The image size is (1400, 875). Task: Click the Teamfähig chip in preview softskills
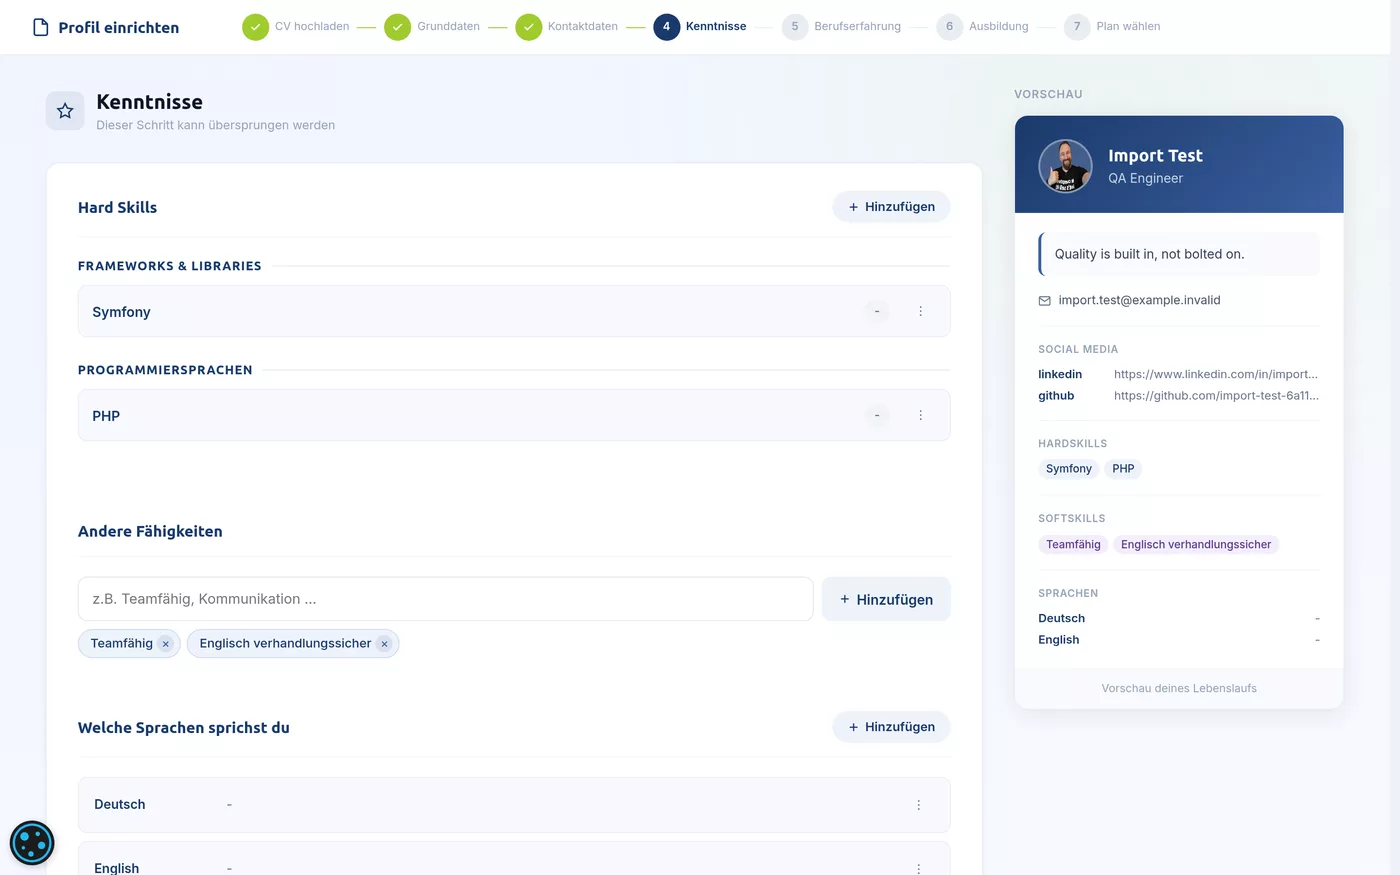pos(1073,545)
